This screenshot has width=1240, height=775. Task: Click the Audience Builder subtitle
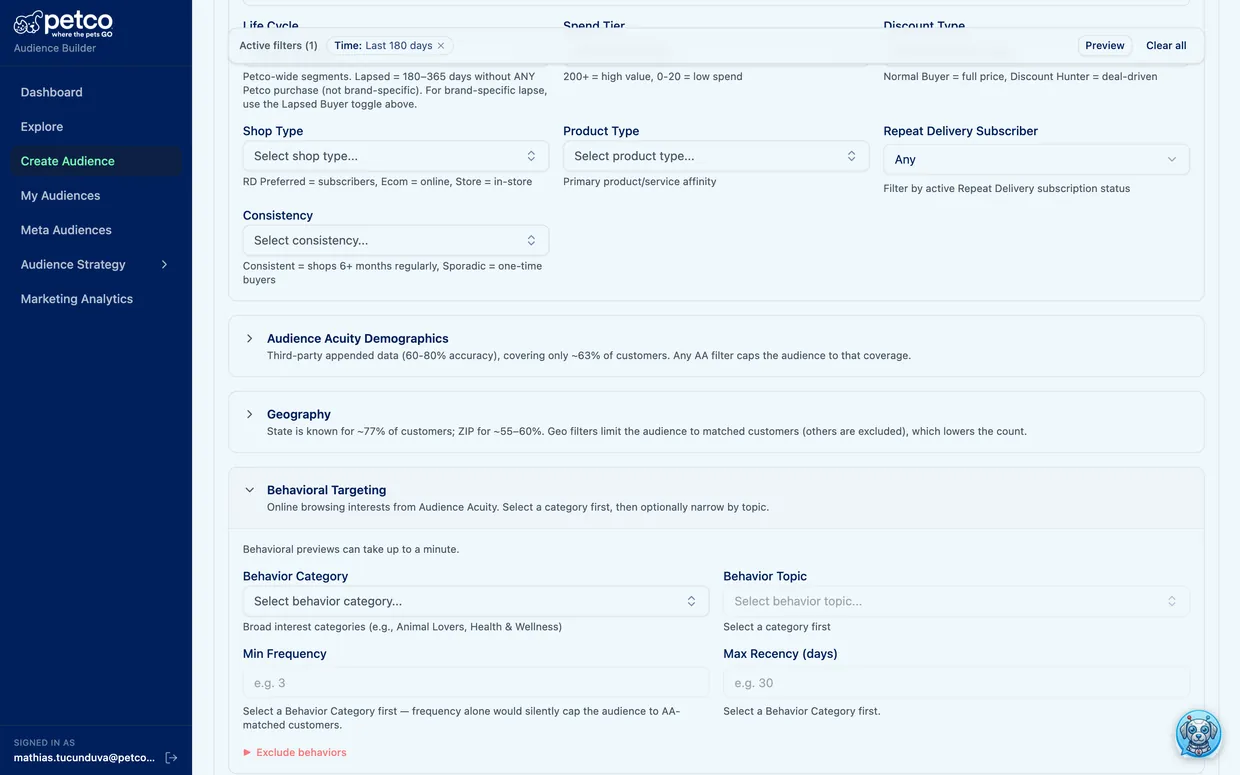coord(55,48)
